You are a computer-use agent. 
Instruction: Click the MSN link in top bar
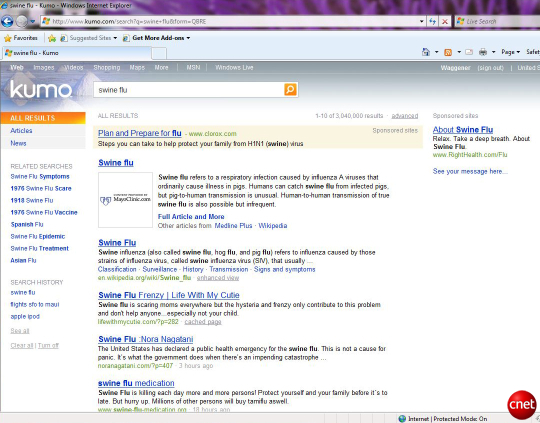click(x=193, y=68)
